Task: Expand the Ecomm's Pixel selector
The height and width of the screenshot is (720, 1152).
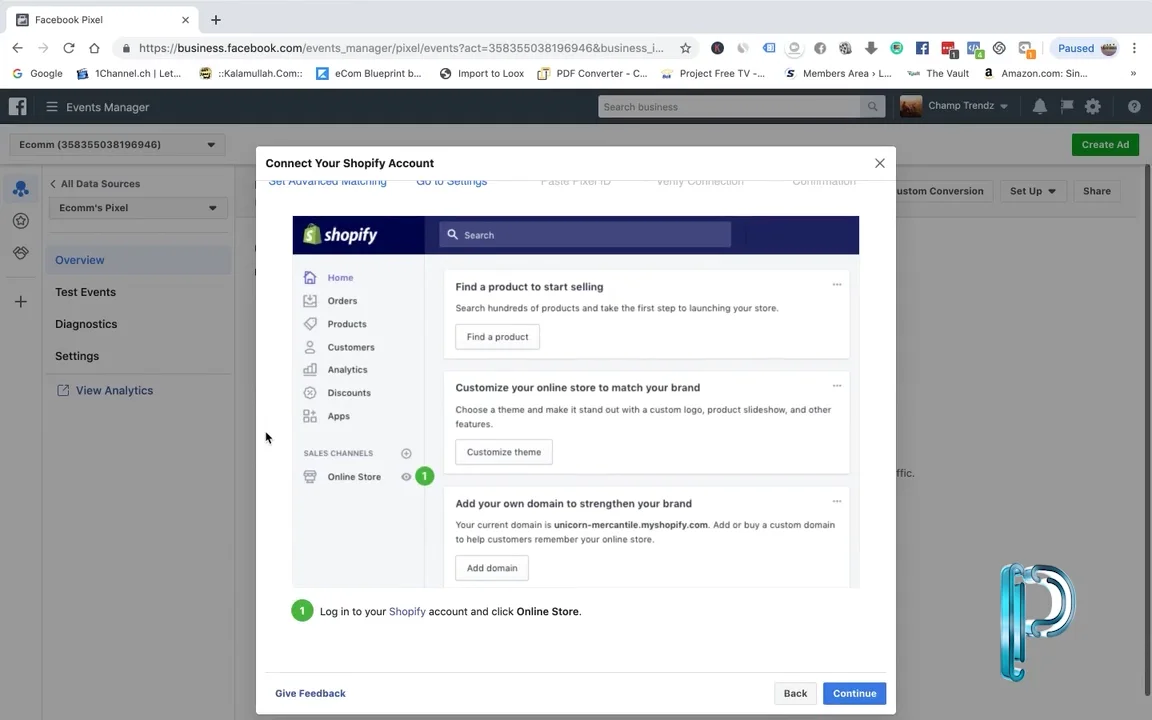Action: click(x=138, y=208)
